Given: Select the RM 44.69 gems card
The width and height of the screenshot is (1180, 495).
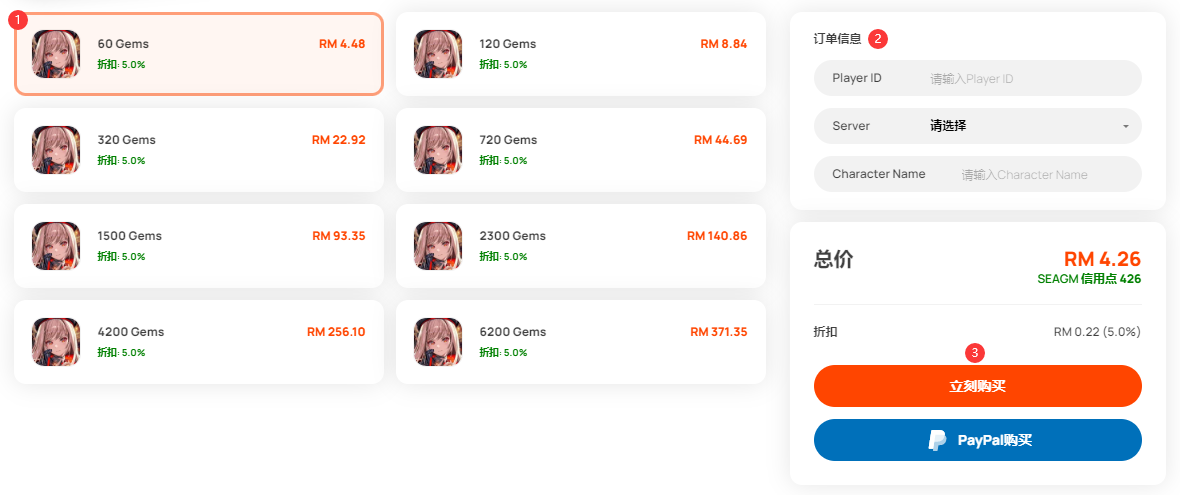Looking at the screenshot, I should [581, 150].
